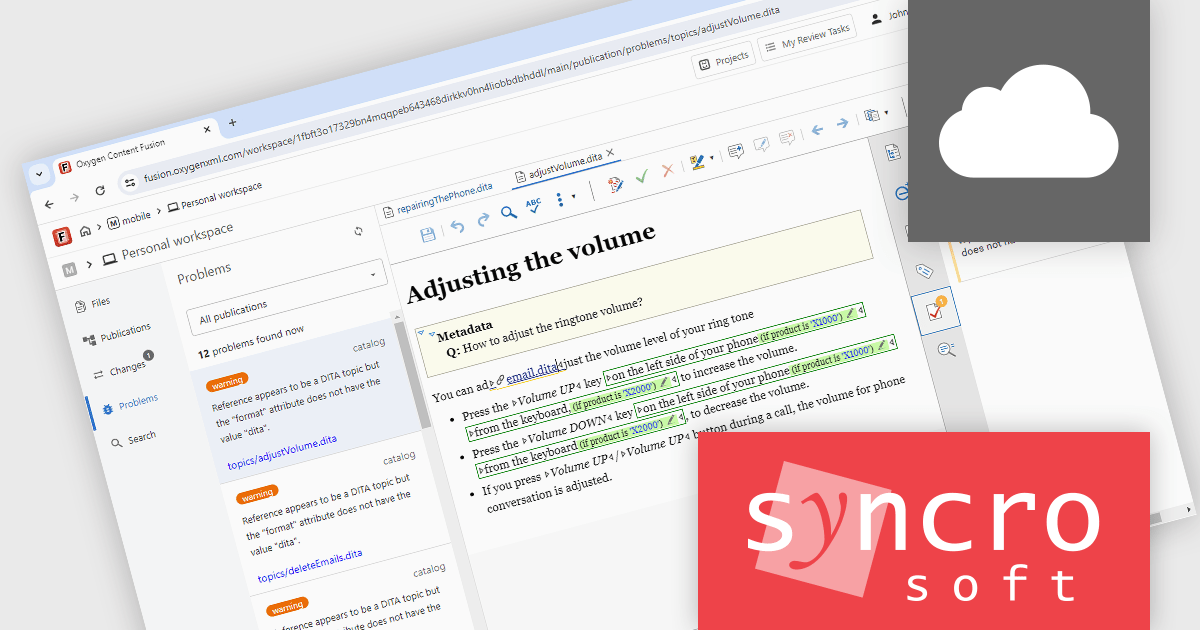Viewport: 1200px width, 630px height.
Task: Open My Review Tasks
Action: click(x=806, y=38)
